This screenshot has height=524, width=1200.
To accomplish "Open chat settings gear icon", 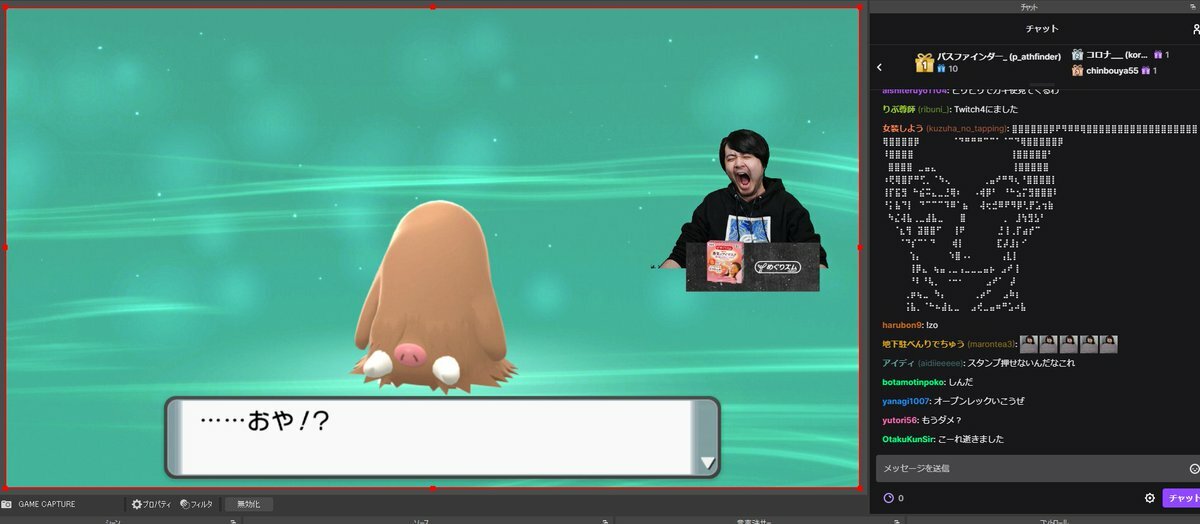I will point(1150,498).
